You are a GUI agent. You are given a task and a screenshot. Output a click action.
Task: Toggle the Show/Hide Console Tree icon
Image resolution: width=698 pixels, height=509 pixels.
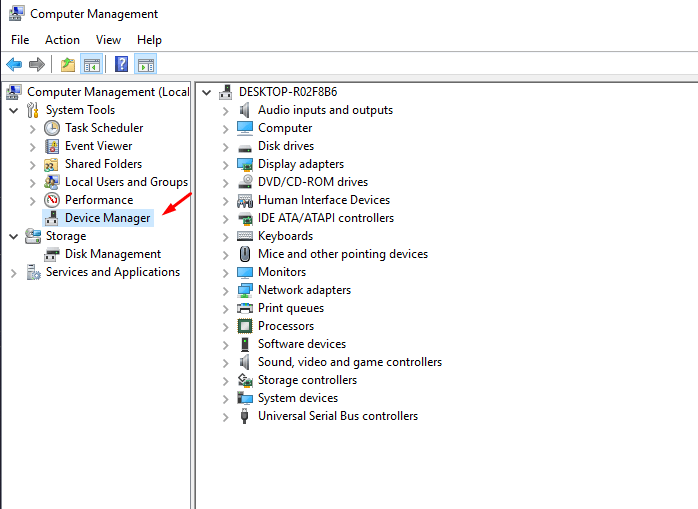click(92, 65)
